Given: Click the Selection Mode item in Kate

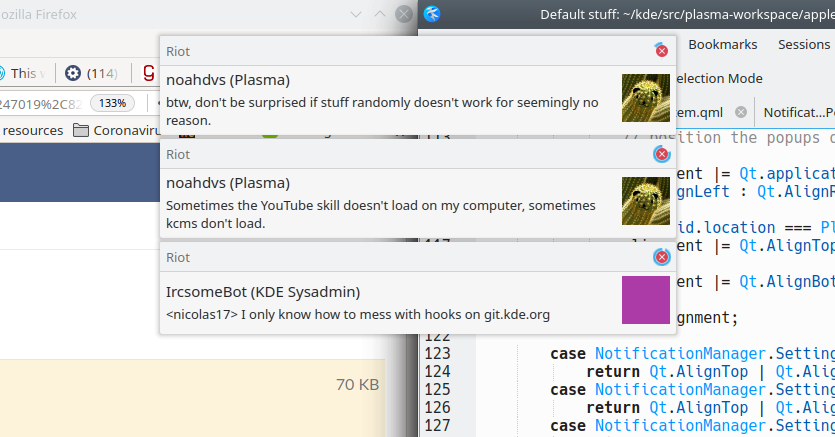Looking at the screenshot, I should [x=719, y=79].
